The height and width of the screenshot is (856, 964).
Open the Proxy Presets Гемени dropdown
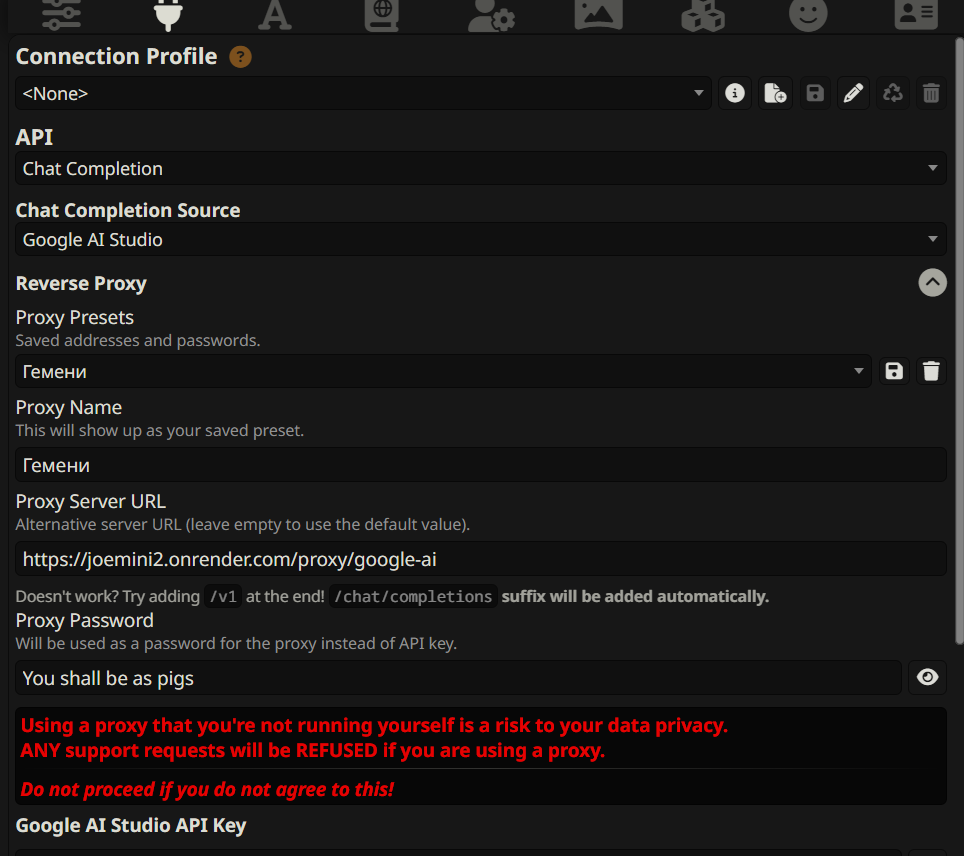pos(443,371)
